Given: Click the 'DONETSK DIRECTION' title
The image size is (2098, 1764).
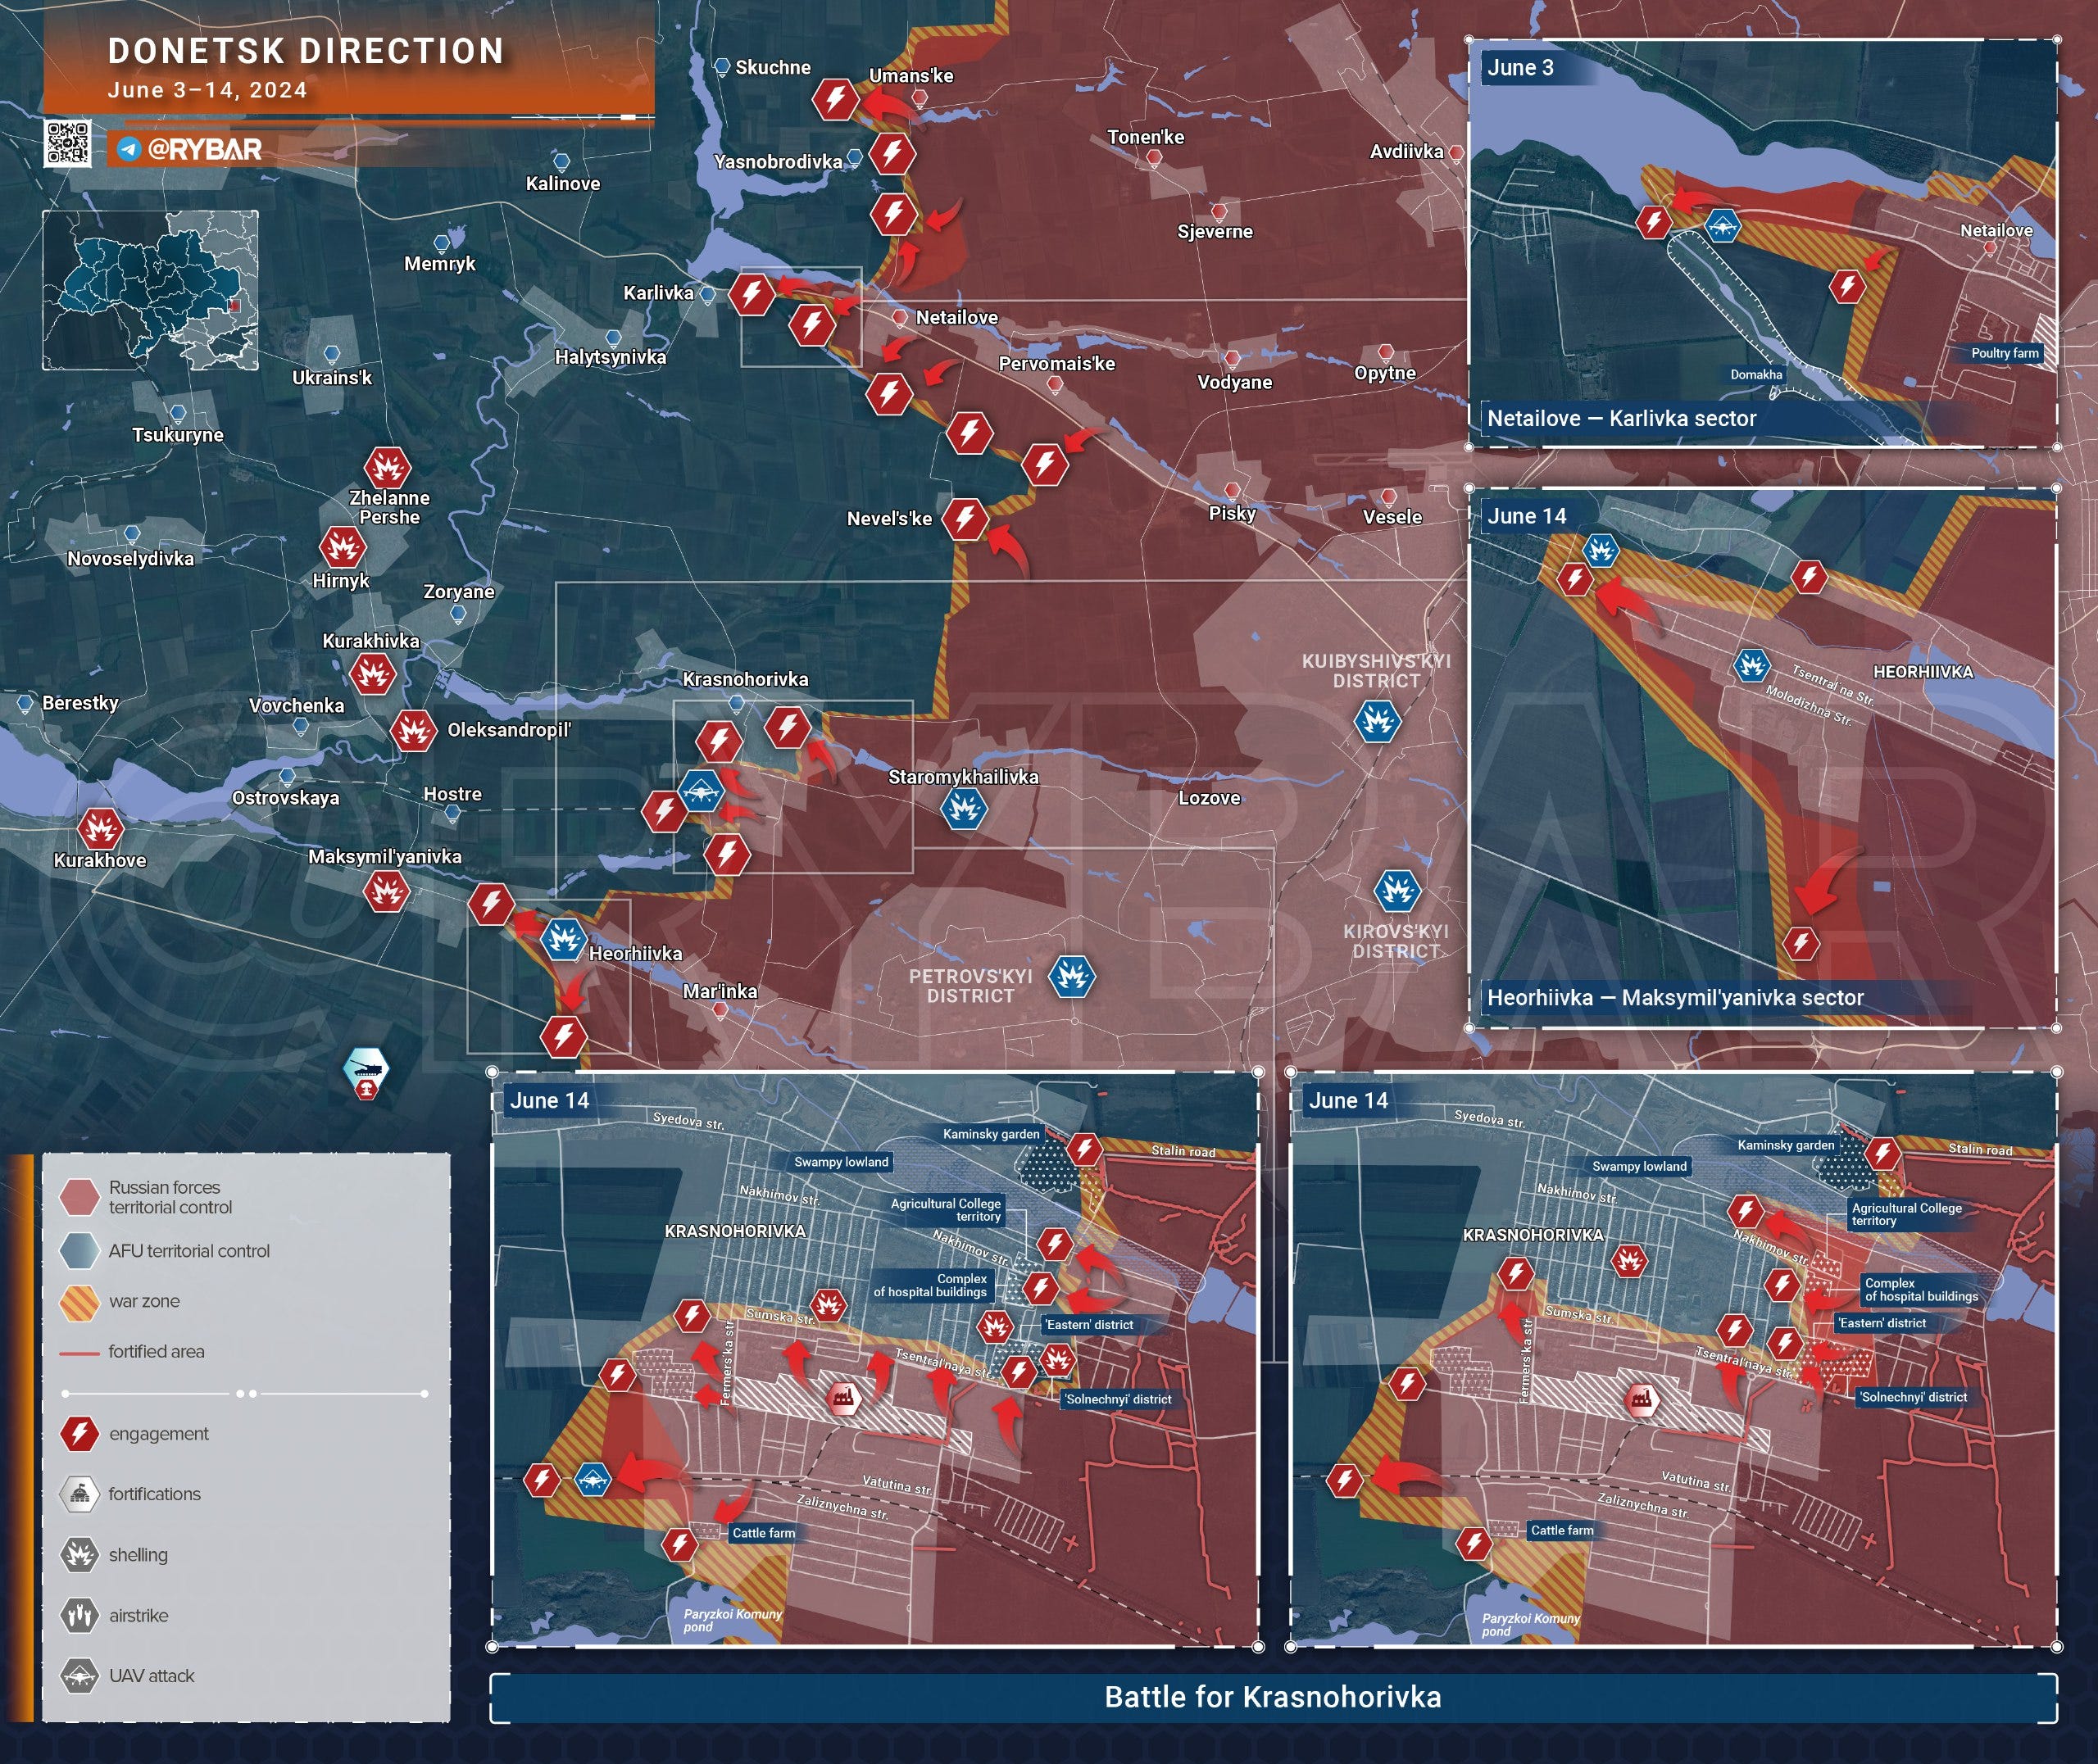Looking at the screenshot, I should 306,51.
